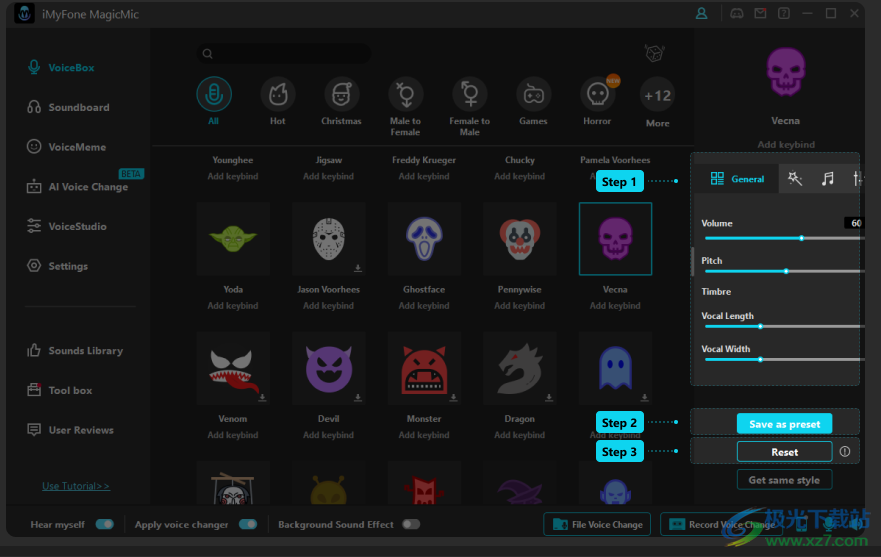Disable the Apply voice changer switch
This screenshot has height=557, width=881.
pyautogui.click(x=247, y=524)
